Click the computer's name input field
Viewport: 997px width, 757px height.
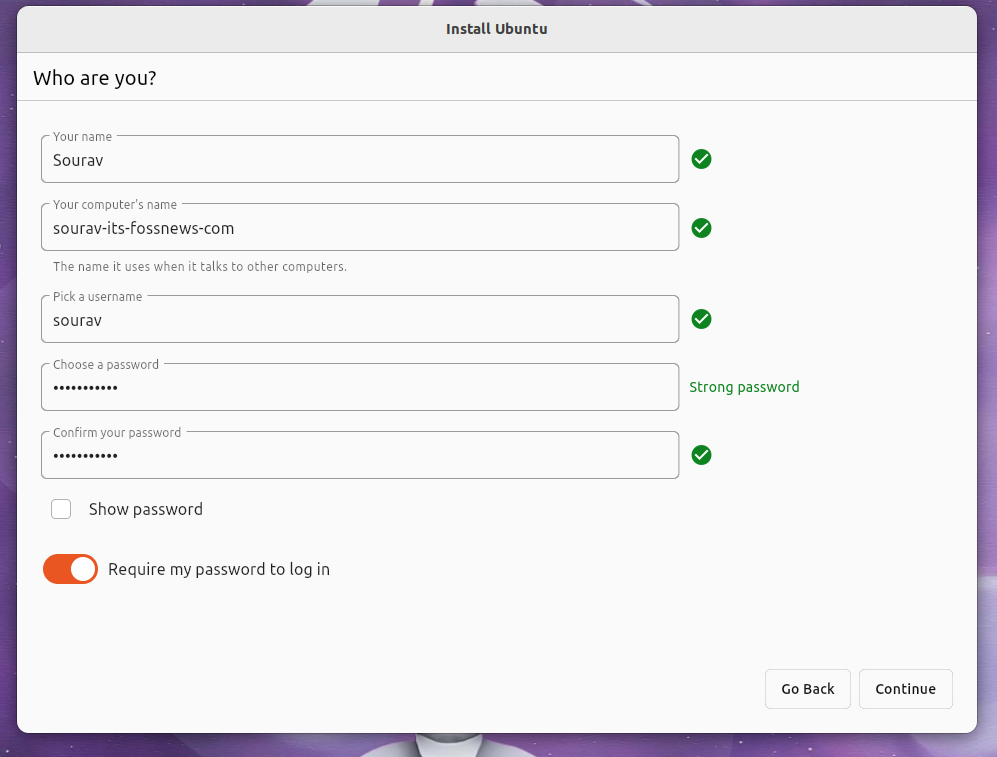[360, 227]
